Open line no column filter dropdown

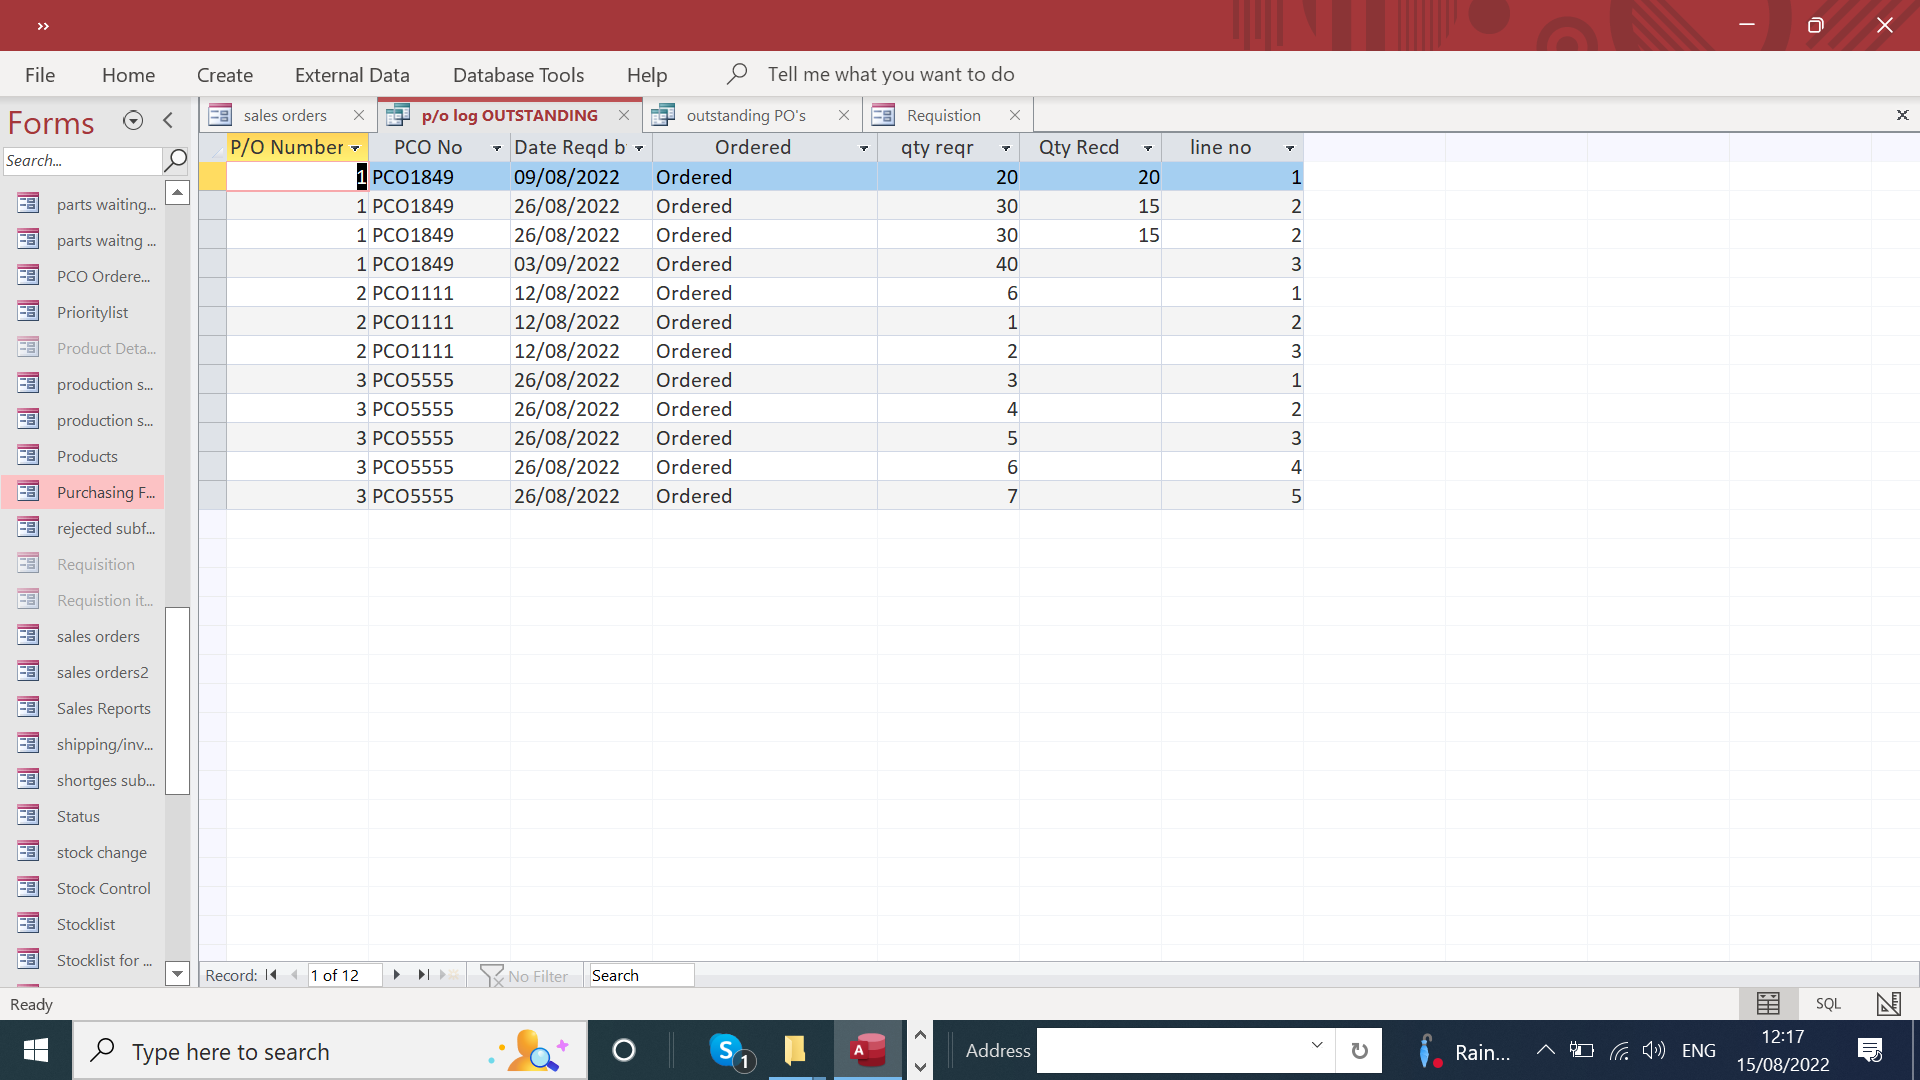(1290, 148)
